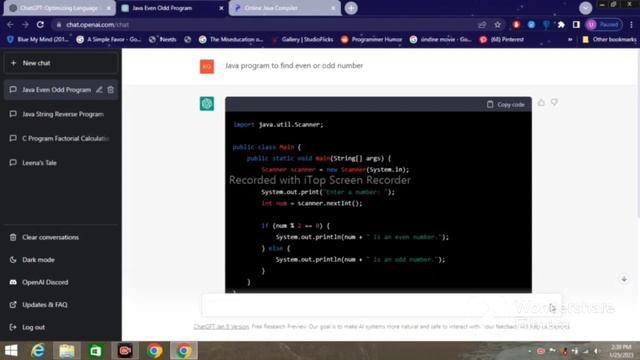Open Leena's Tale conversation

point(60,162)
